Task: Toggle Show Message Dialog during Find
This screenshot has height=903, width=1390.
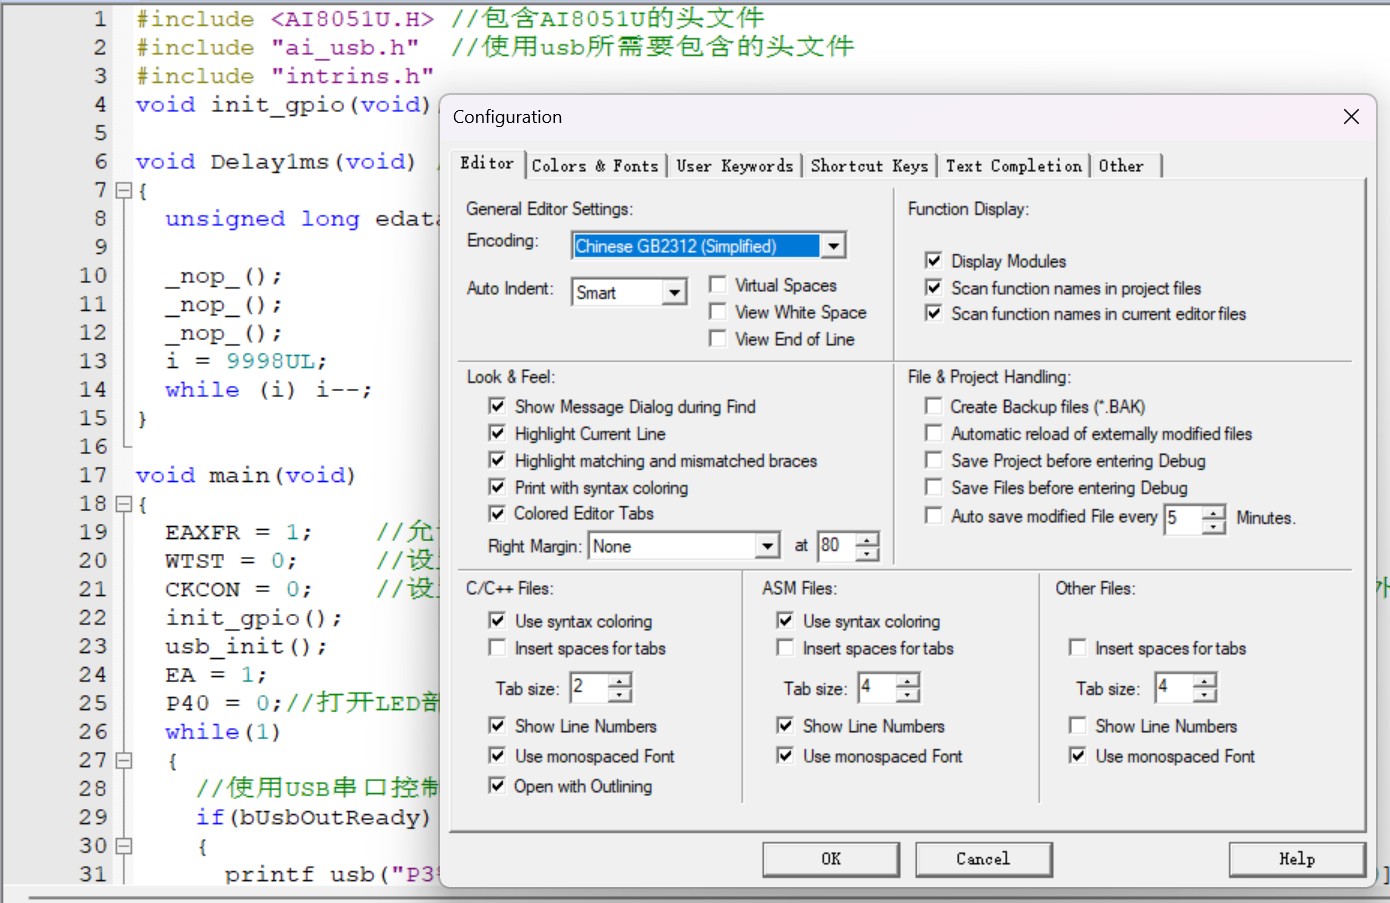Action: (497, 406)
